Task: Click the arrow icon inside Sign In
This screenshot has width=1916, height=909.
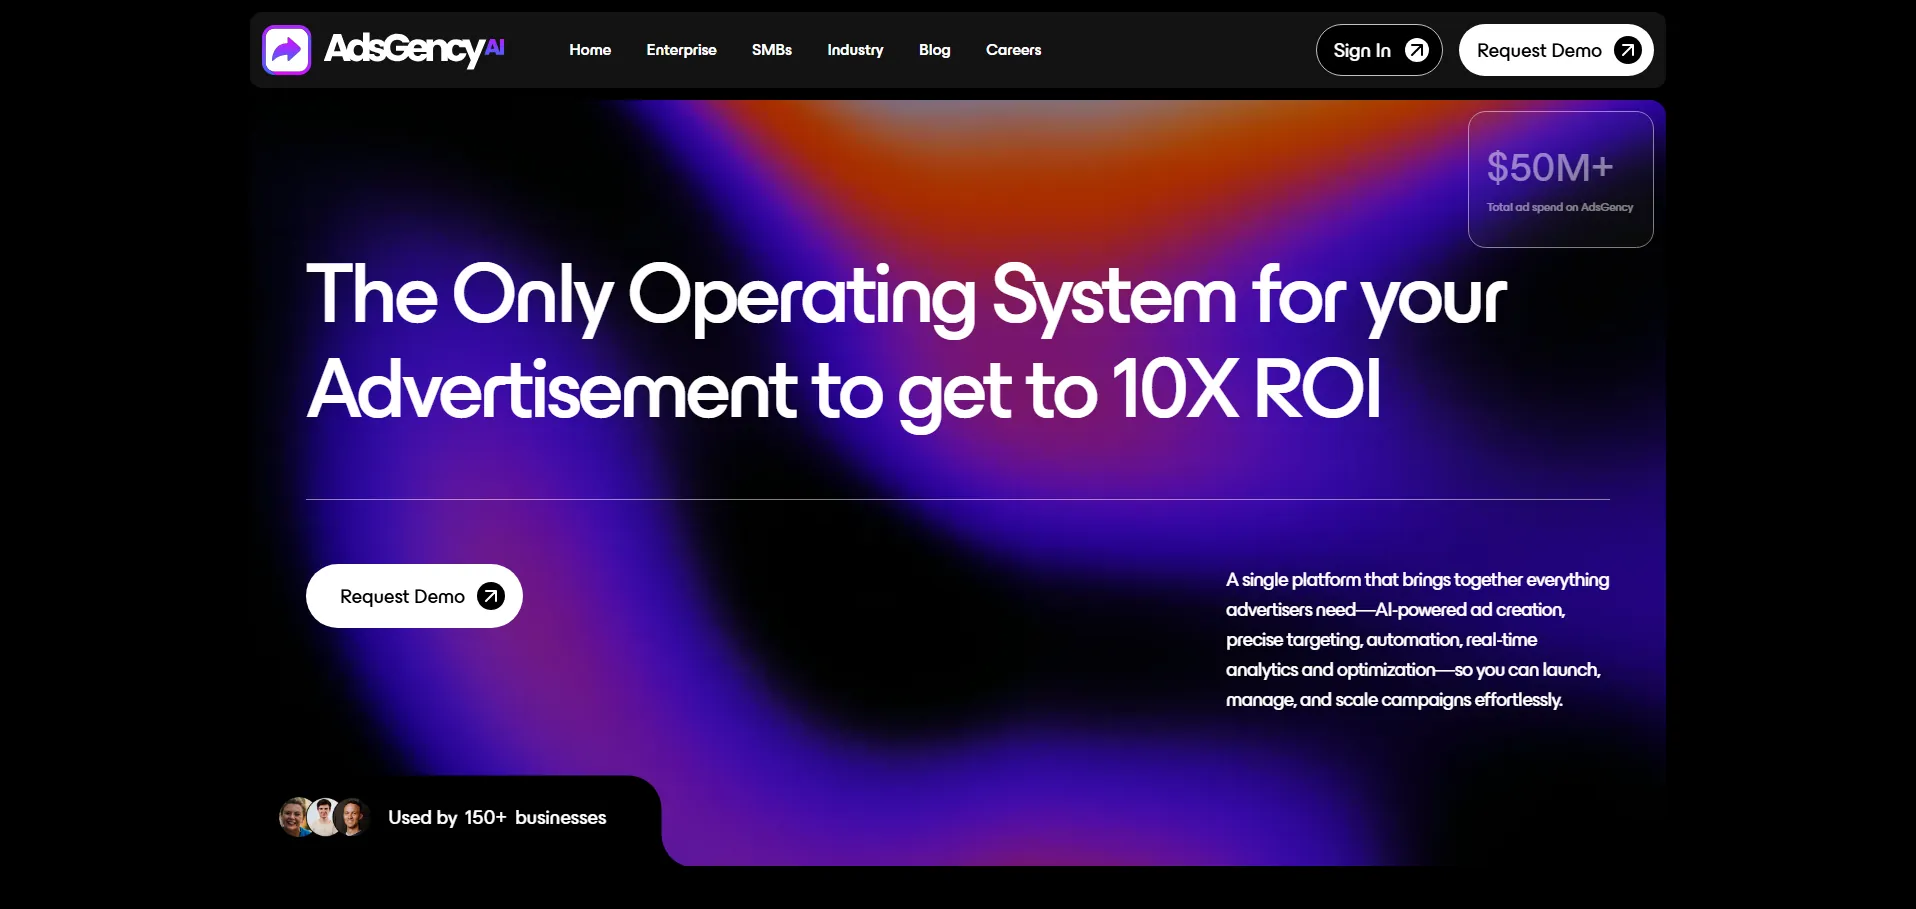Action: 1416,50
